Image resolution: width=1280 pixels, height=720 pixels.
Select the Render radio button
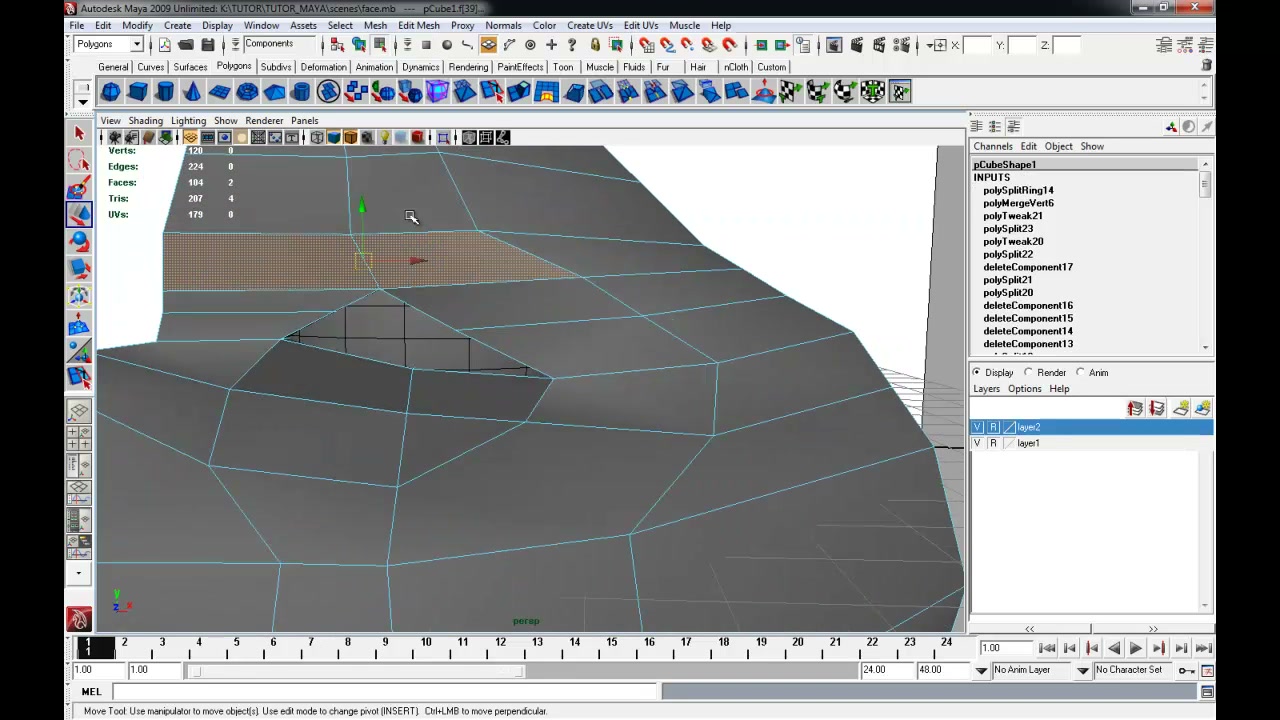tap(1046, 372)
